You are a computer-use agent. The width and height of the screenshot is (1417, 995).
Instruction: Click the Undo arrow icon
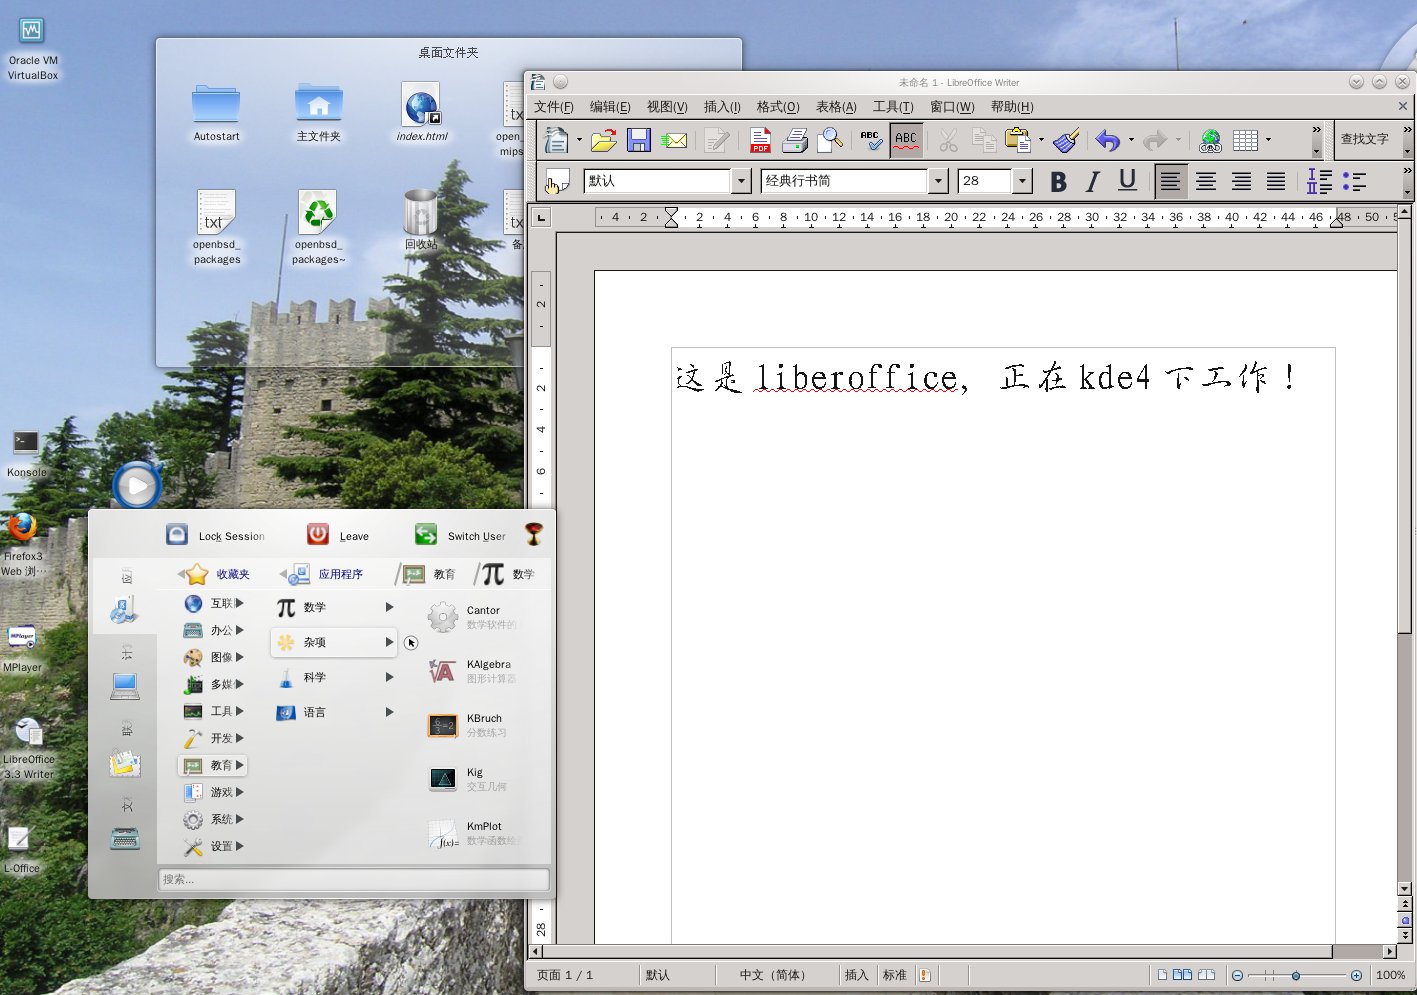(1107, 140)
